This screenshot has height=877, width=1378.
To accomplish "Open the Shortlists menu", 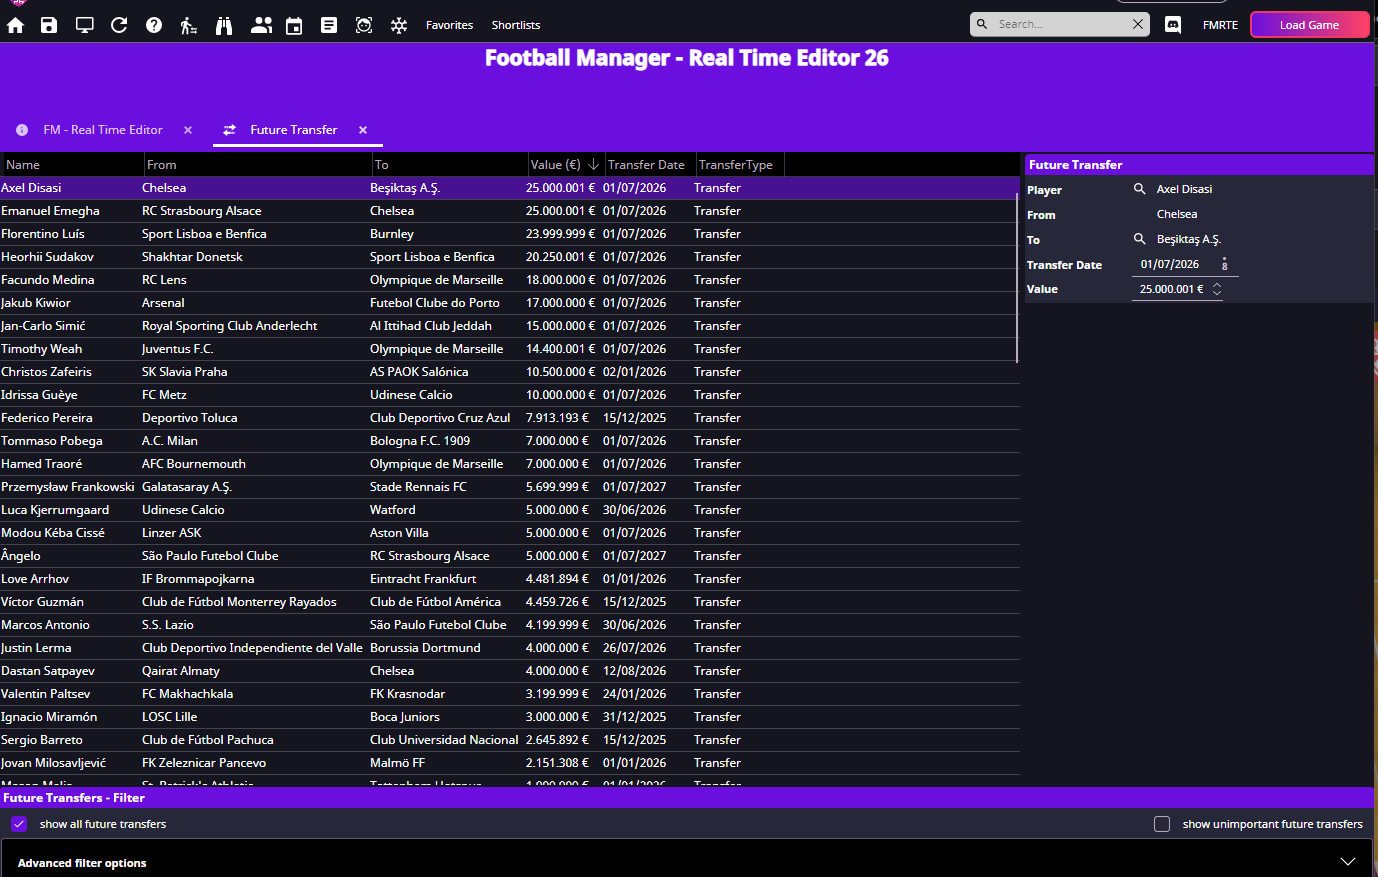I will (516, 25).
